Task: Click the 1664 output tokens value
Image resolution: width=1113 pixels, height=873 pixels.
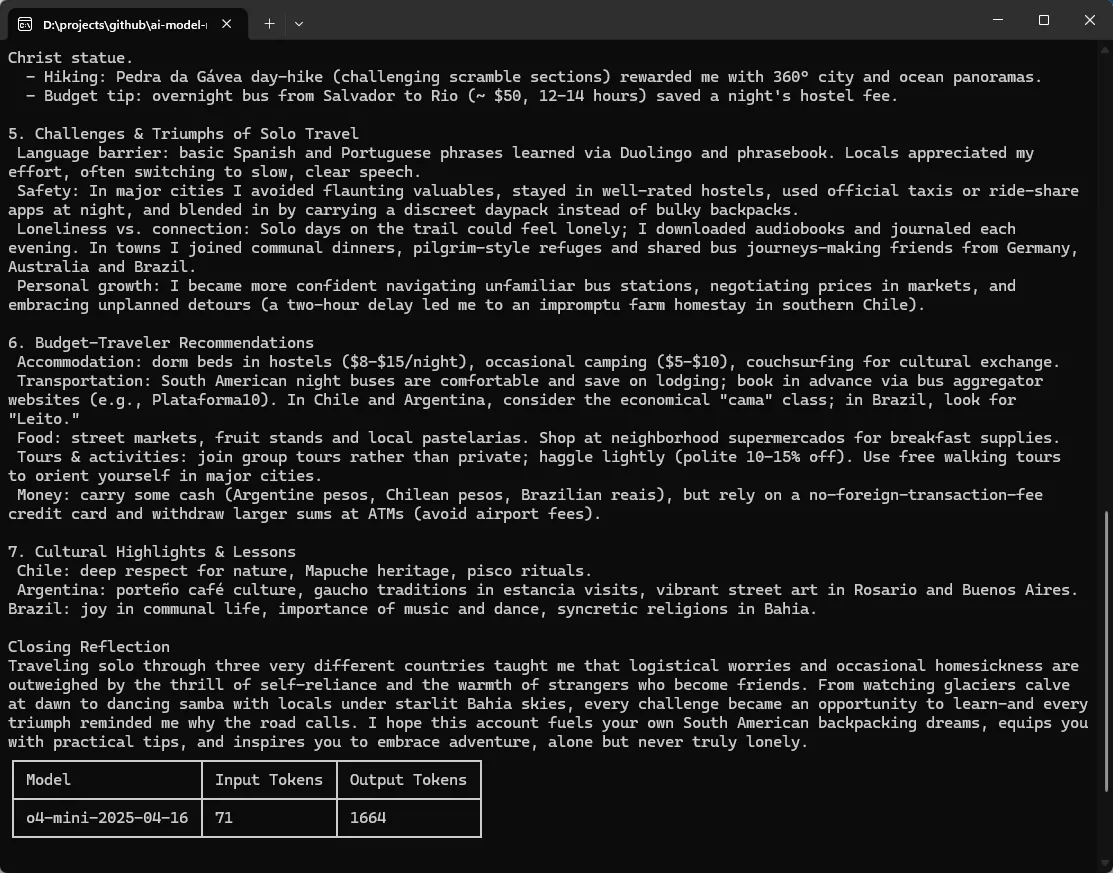Action: (x=368, y=817)
